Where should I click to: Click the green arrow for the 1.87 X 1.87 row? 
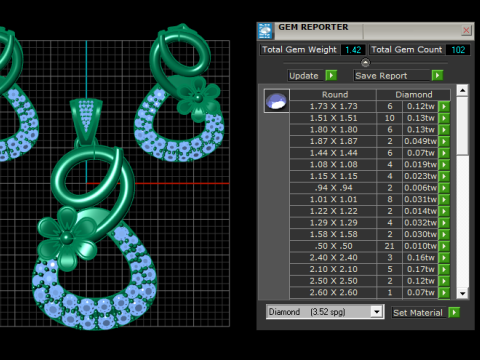coord(444,141)
